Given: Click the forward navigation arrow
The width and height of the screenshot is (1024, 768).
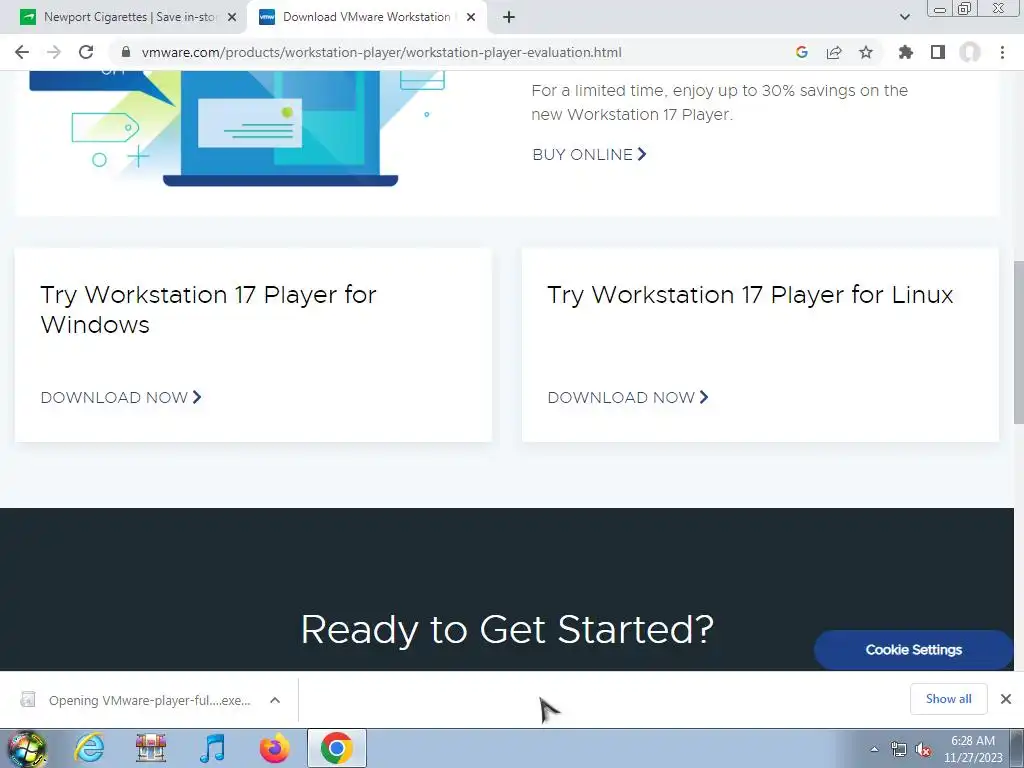Looking at the screenshot, I should 54,52.
